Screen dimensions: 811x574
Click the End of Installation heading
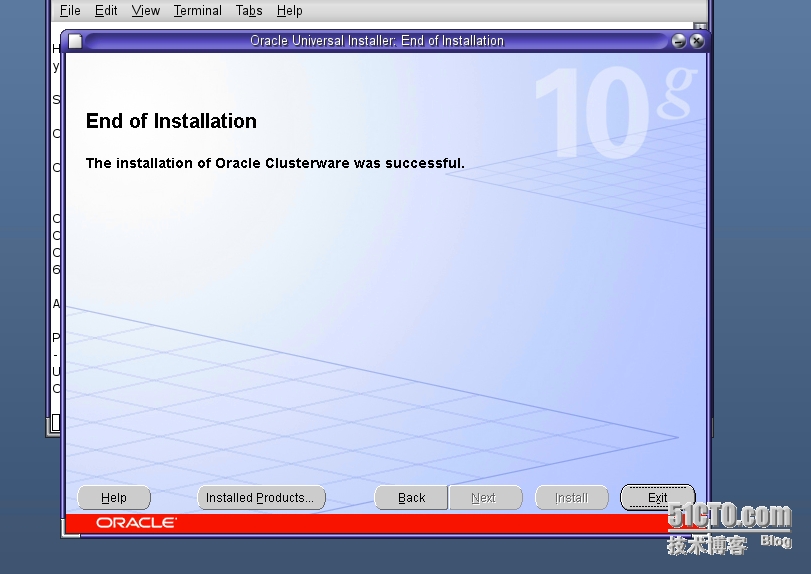point(171,121)
